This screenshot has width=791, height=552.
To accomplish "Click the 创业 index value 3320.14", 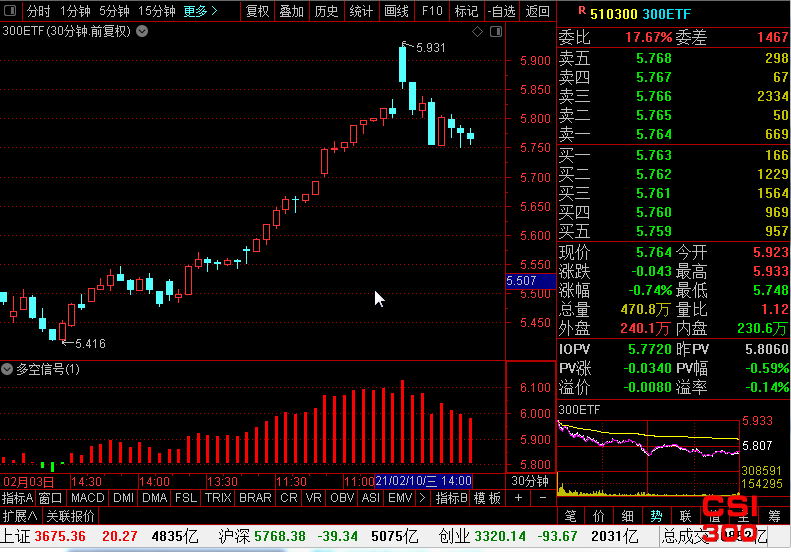I will tap(500, 536).
